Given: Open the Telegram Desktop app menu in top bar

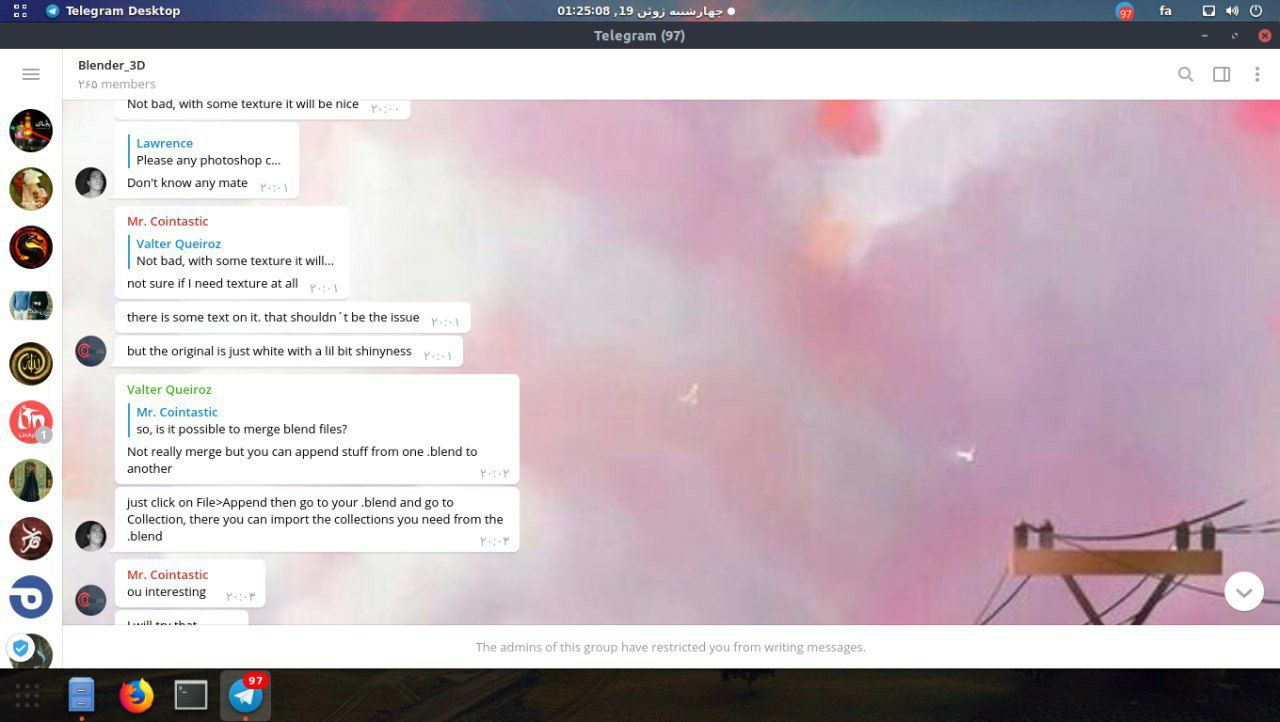Looking at the screenshot, I should pyautogui.click(x=112, y=11).
